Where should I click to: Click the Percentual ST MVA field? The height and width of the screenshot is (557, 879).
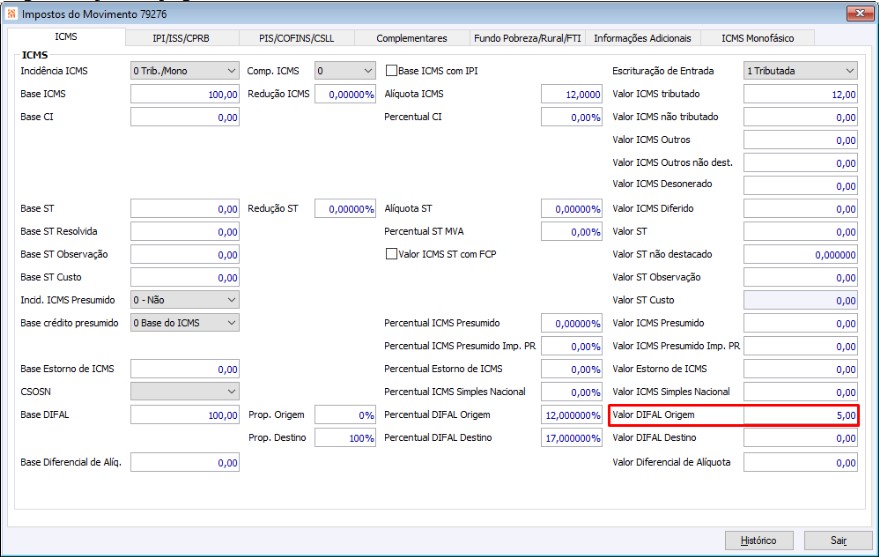572,231
